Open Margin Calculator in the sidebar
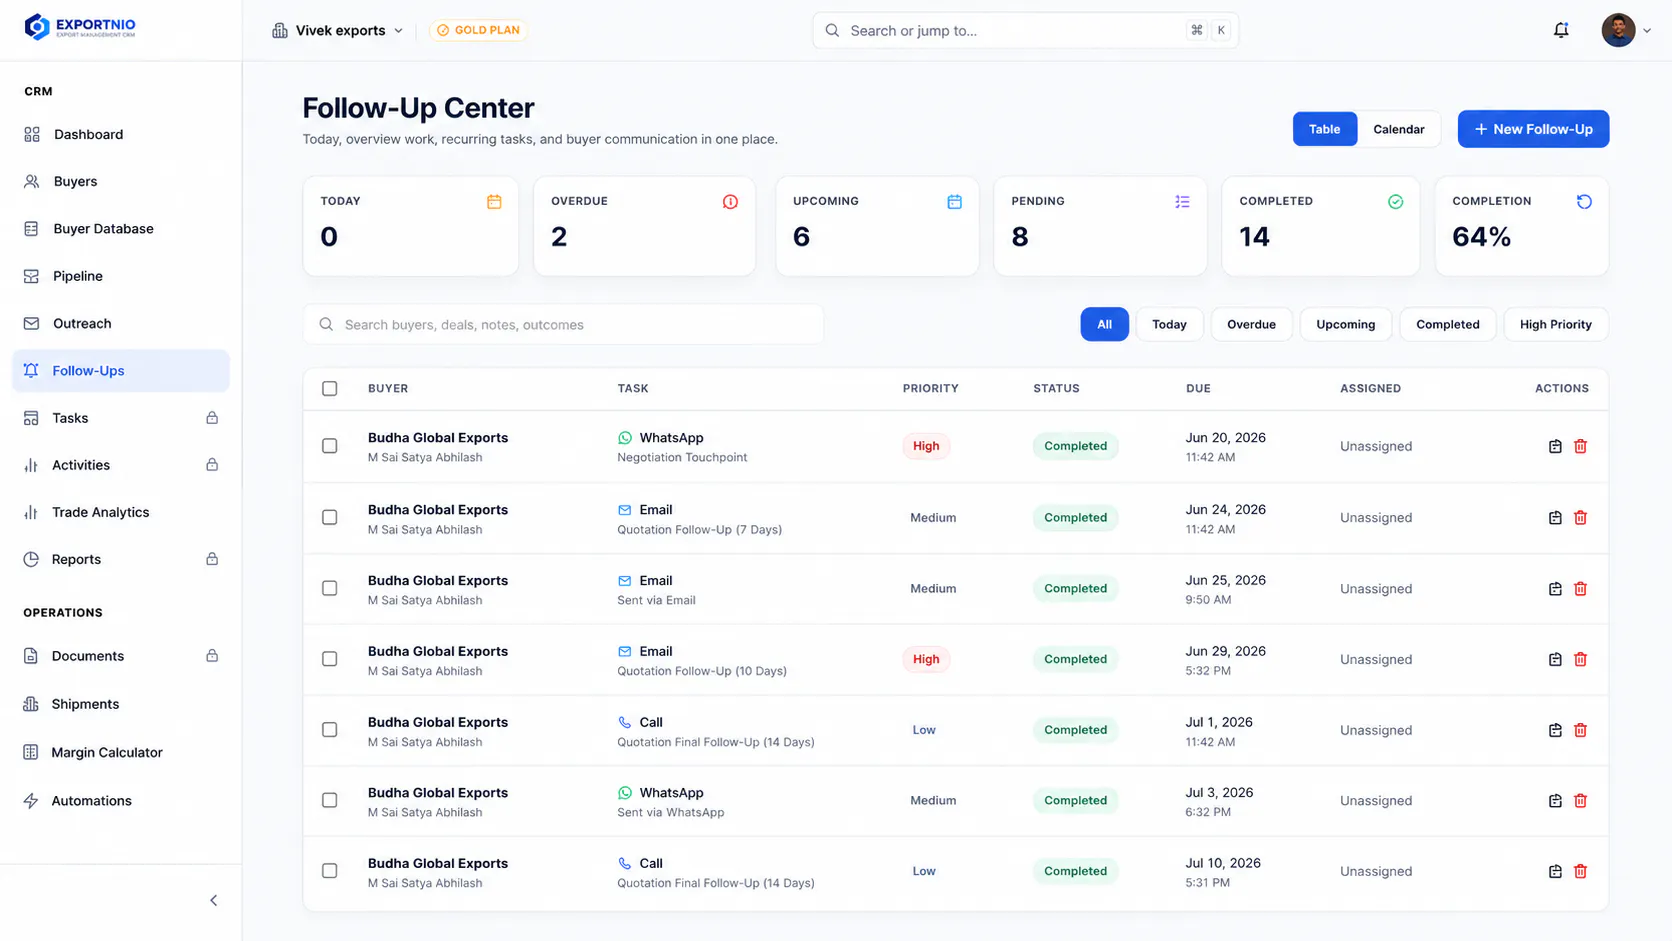This screenshot has height=941, width=1672. tap(120, 752)
